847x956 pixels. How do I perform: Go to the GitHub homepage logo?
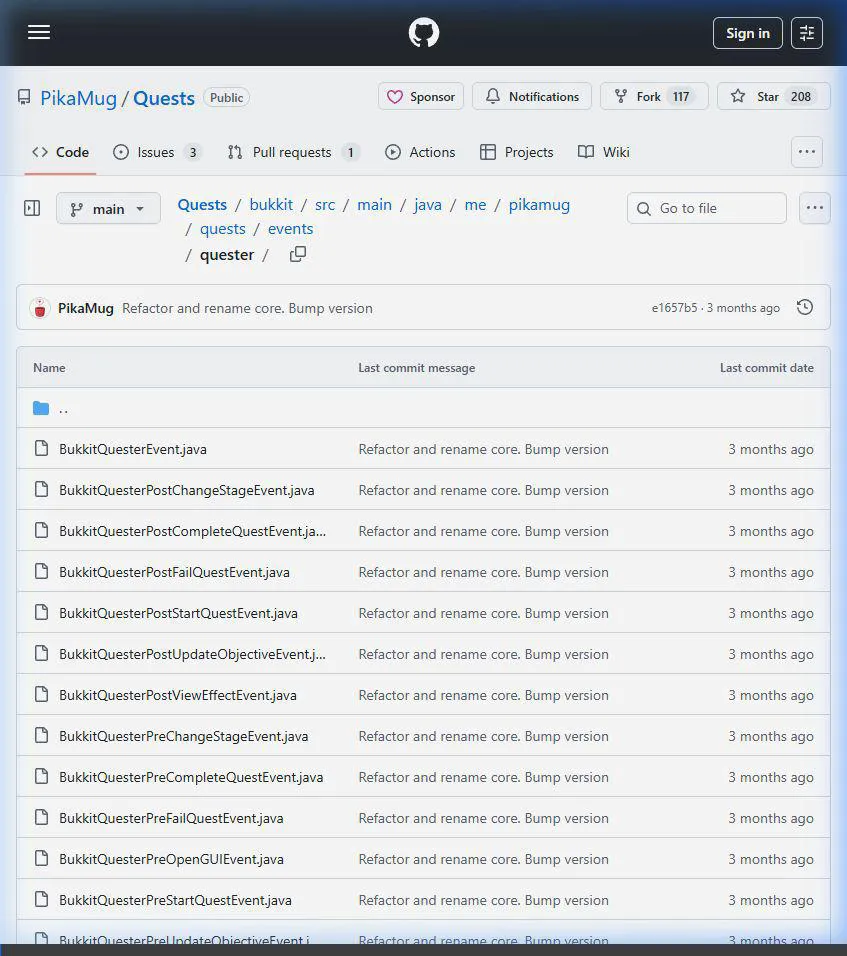click(424, 33)
